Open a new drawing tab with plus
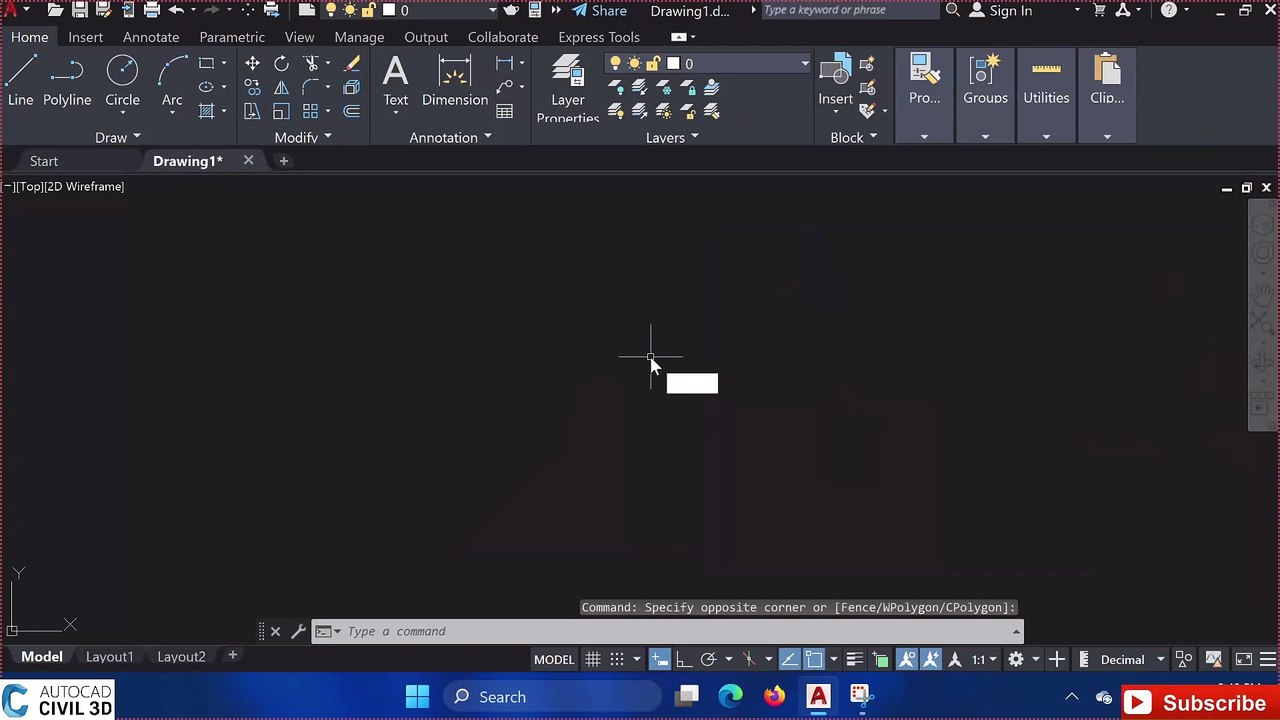The width and height of the screenshot is (1280, 720). tap(283, 160)
